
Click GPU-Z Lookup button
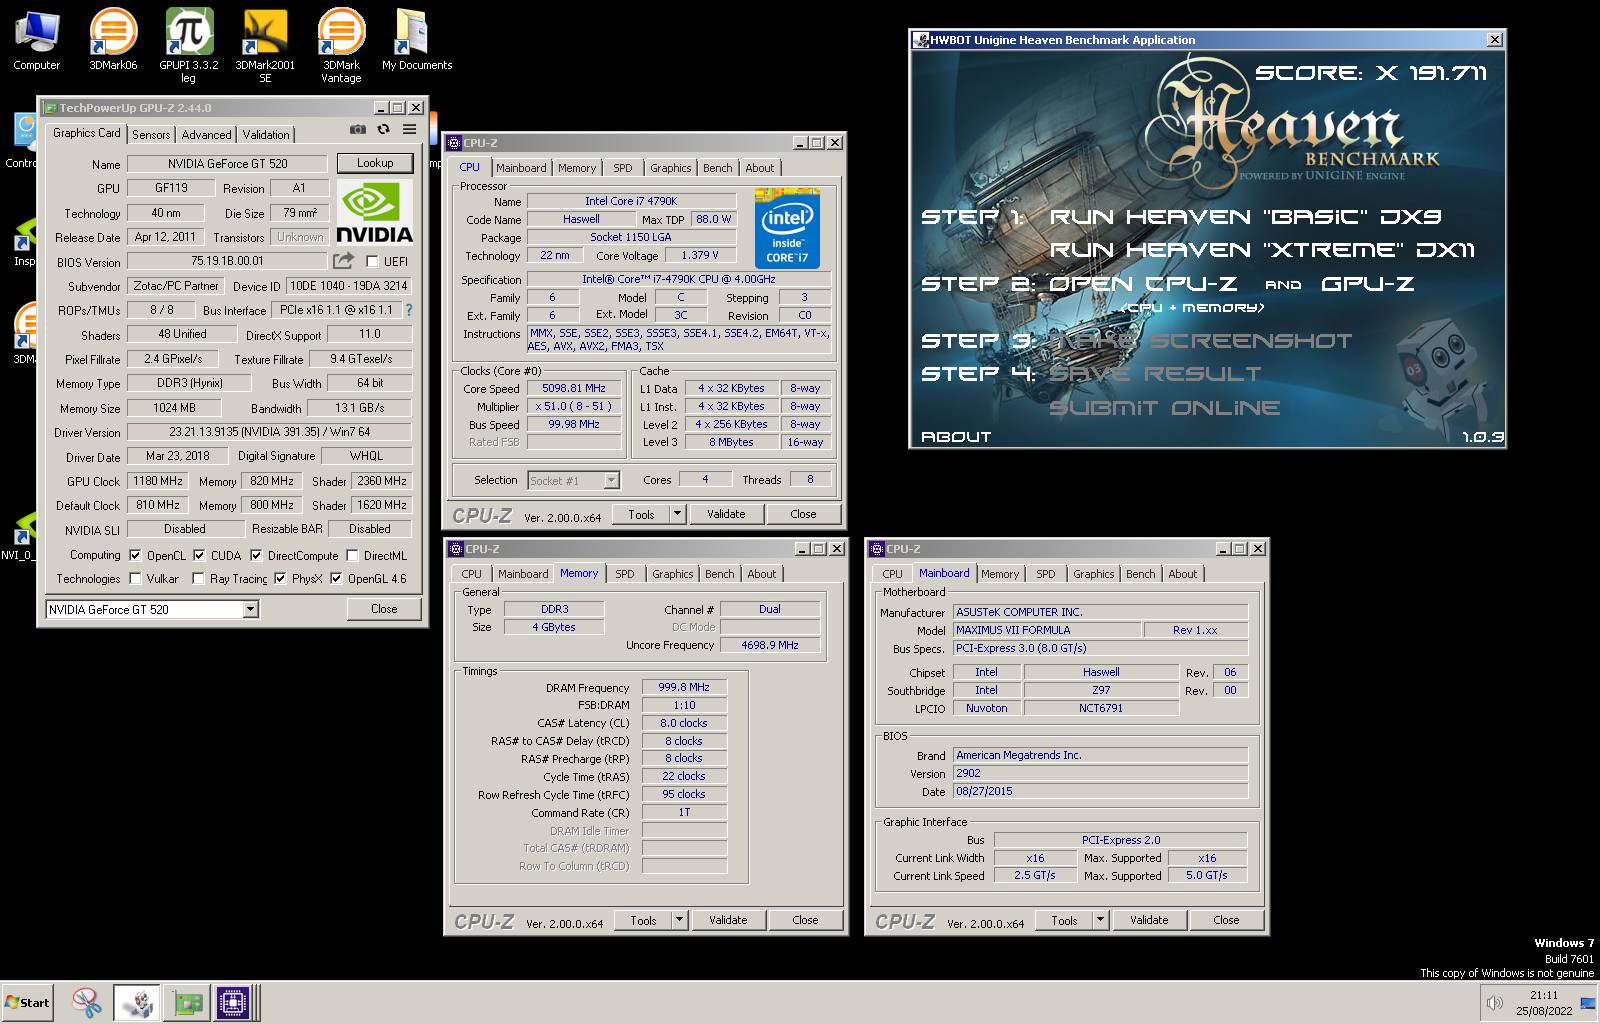(375, 163)
